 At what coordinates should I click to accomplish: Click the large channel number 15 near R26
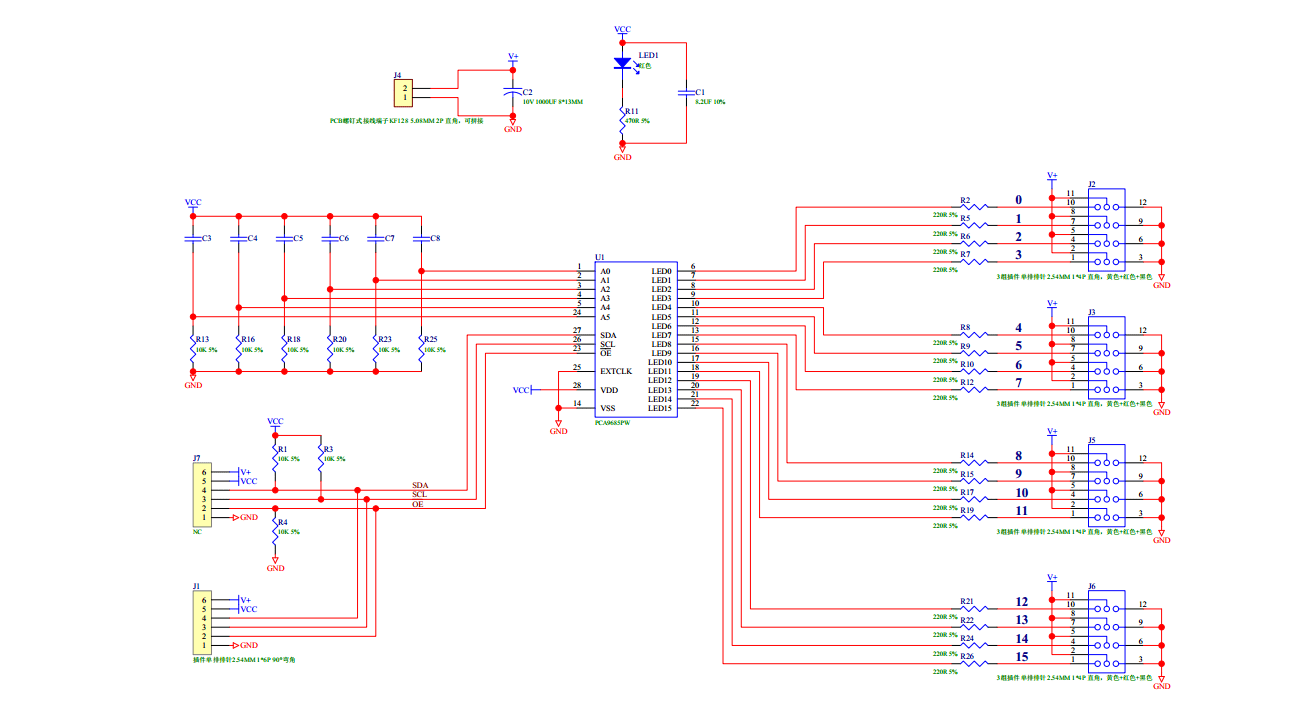click(x=1021, y=657)
